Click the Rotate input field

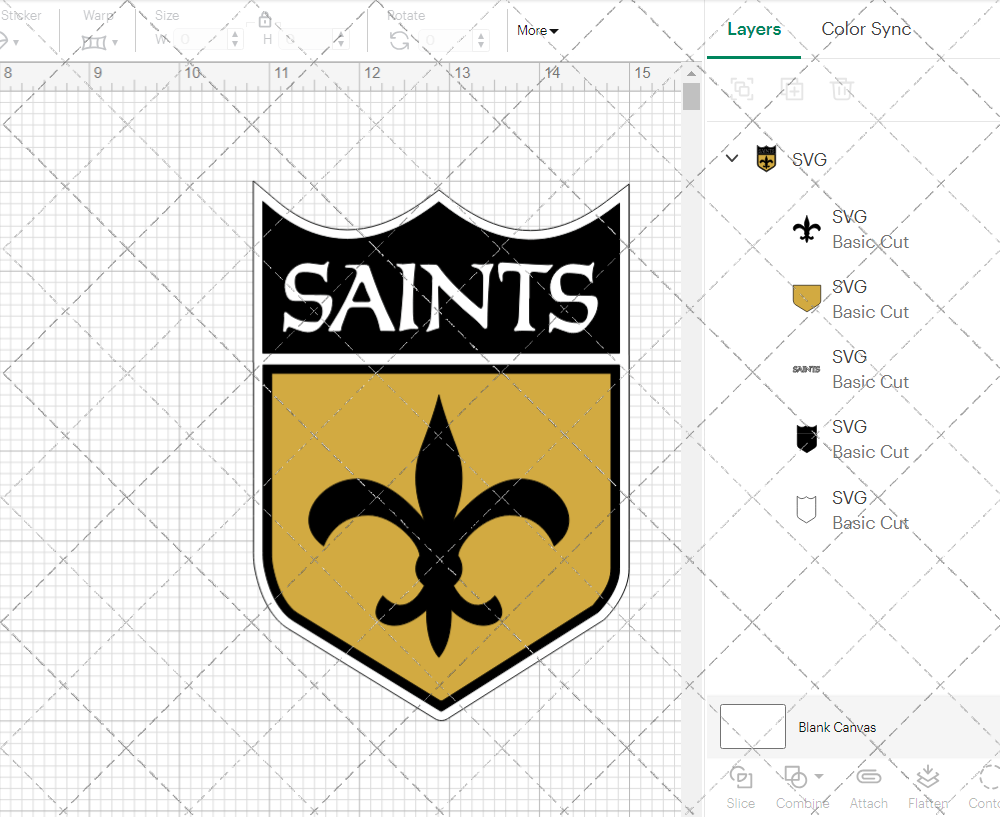click(x=447, y=40)
